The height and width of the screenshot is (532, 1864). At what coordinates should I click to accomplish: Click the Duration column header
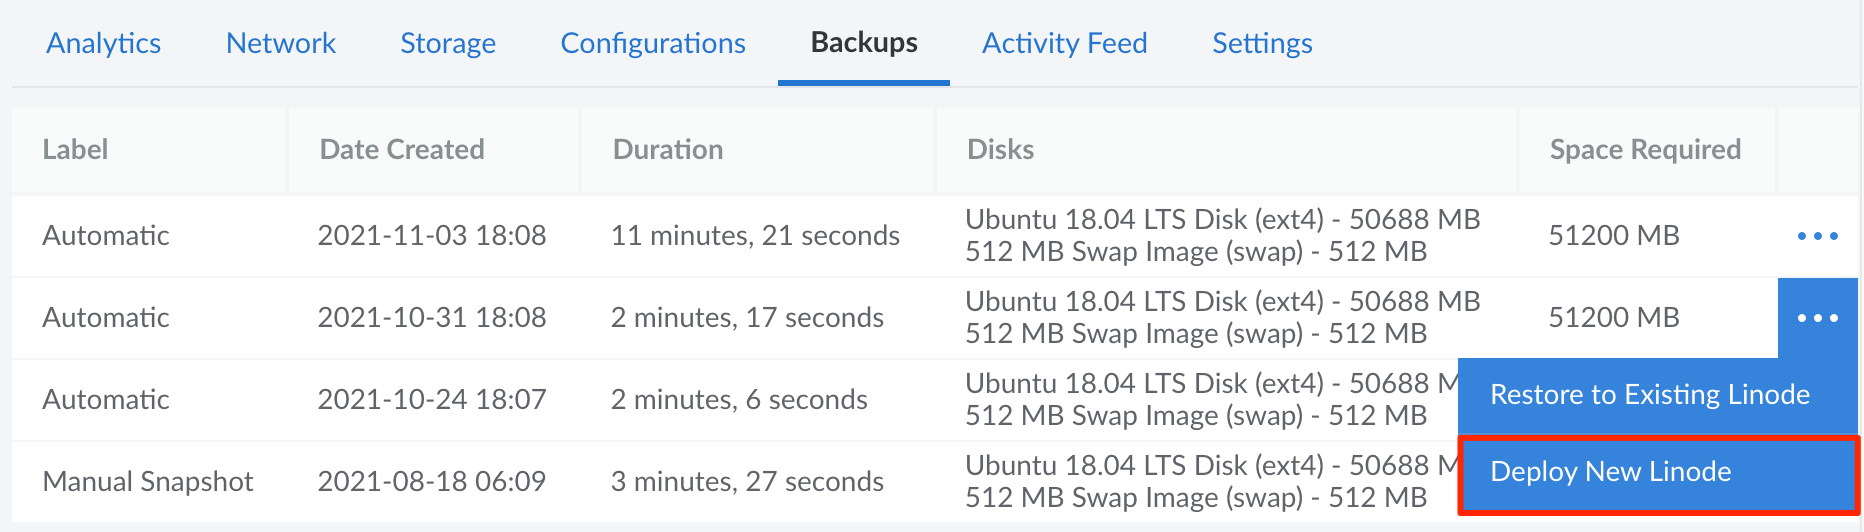[668, 150]
